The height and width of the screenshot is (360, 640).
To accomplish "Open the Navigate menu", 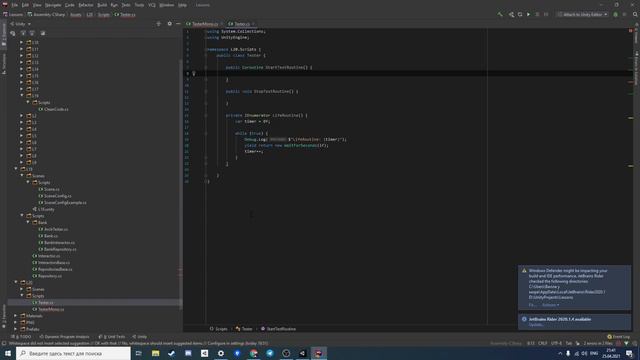I will click(x=53, y=5).
